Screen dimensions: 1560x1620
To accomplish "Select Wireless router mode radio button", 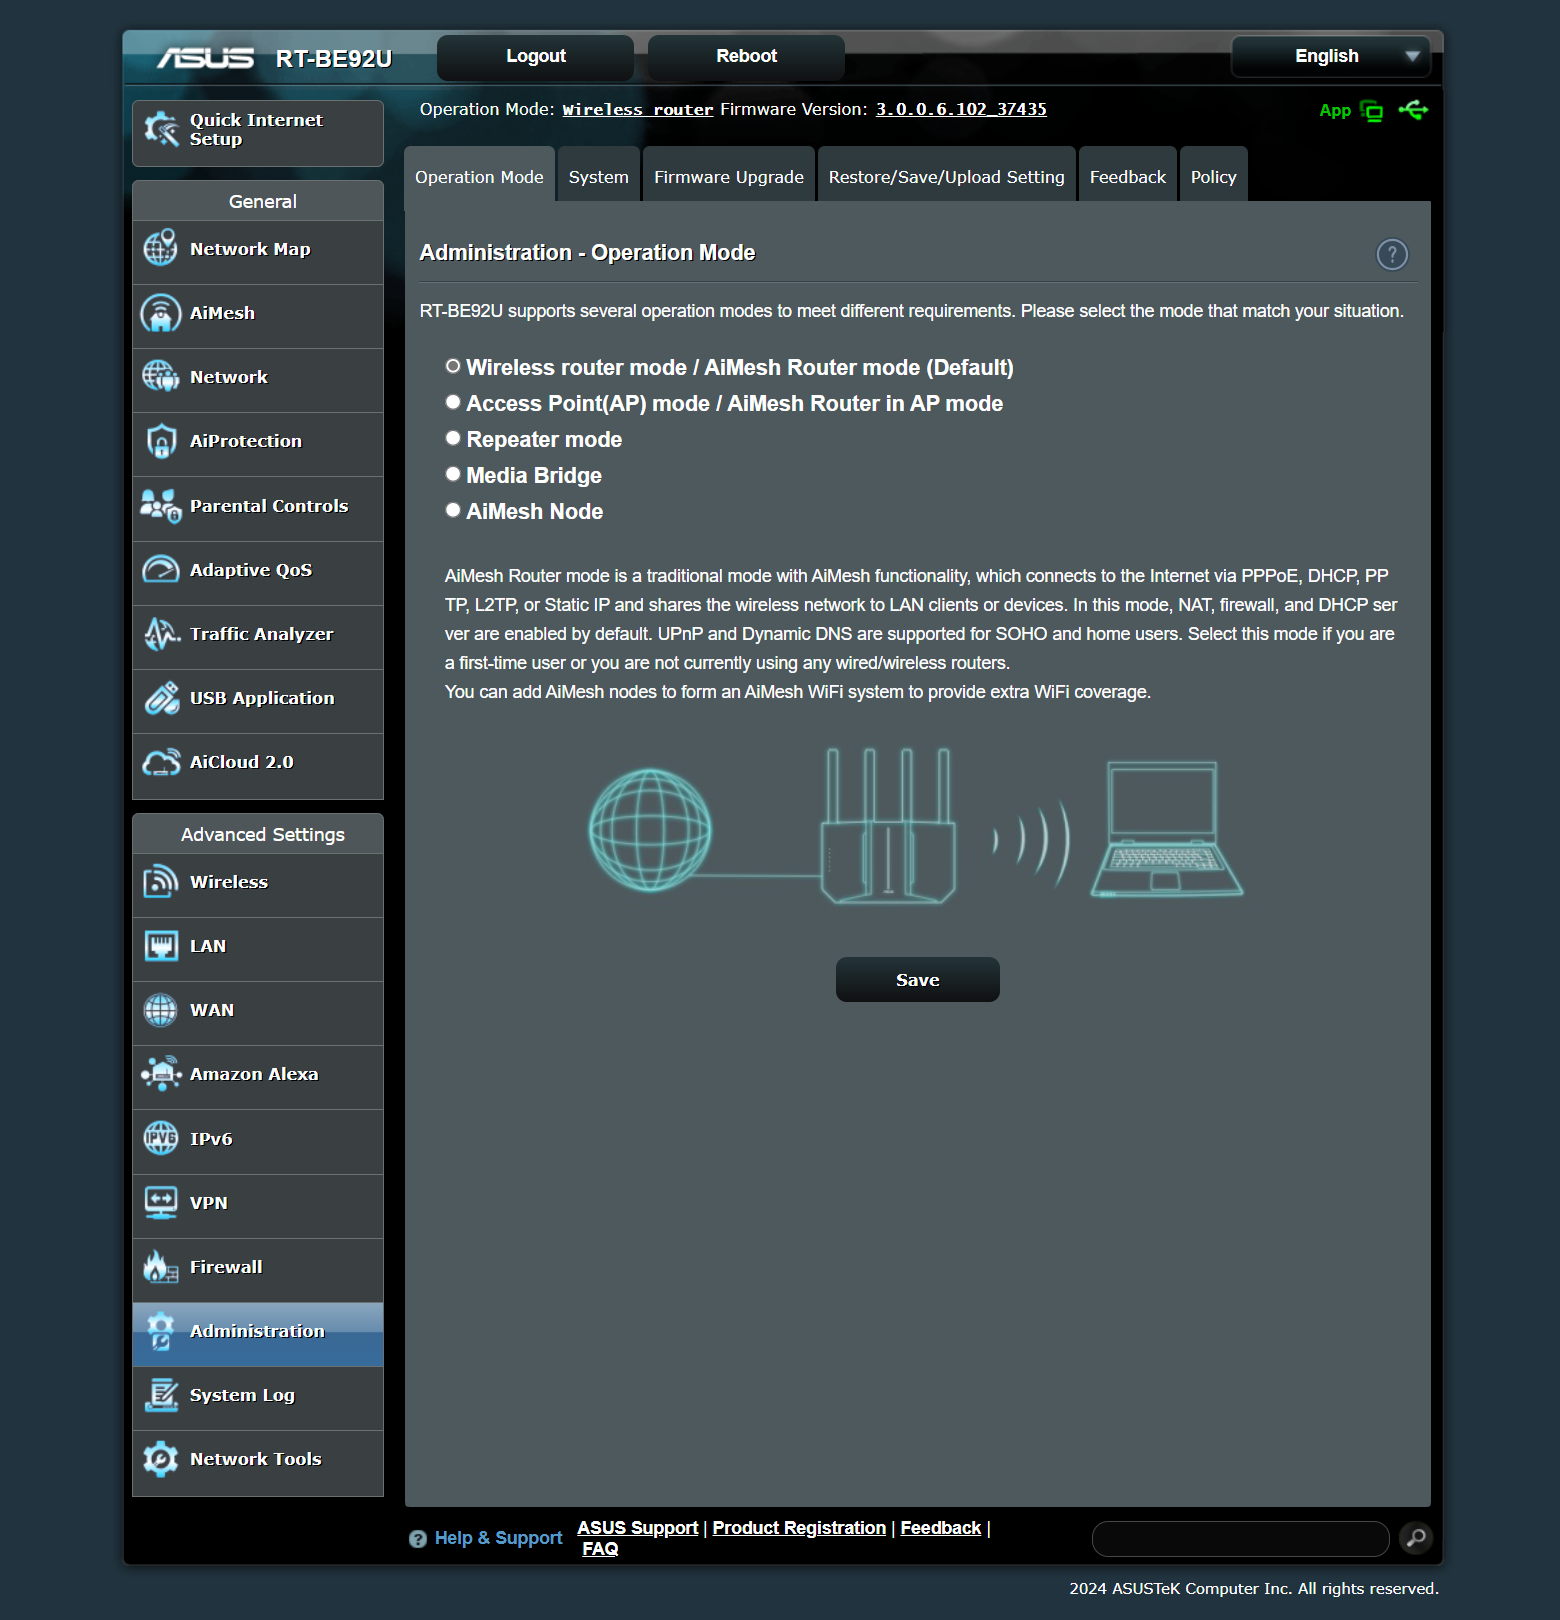I will [x=453, y=367].
